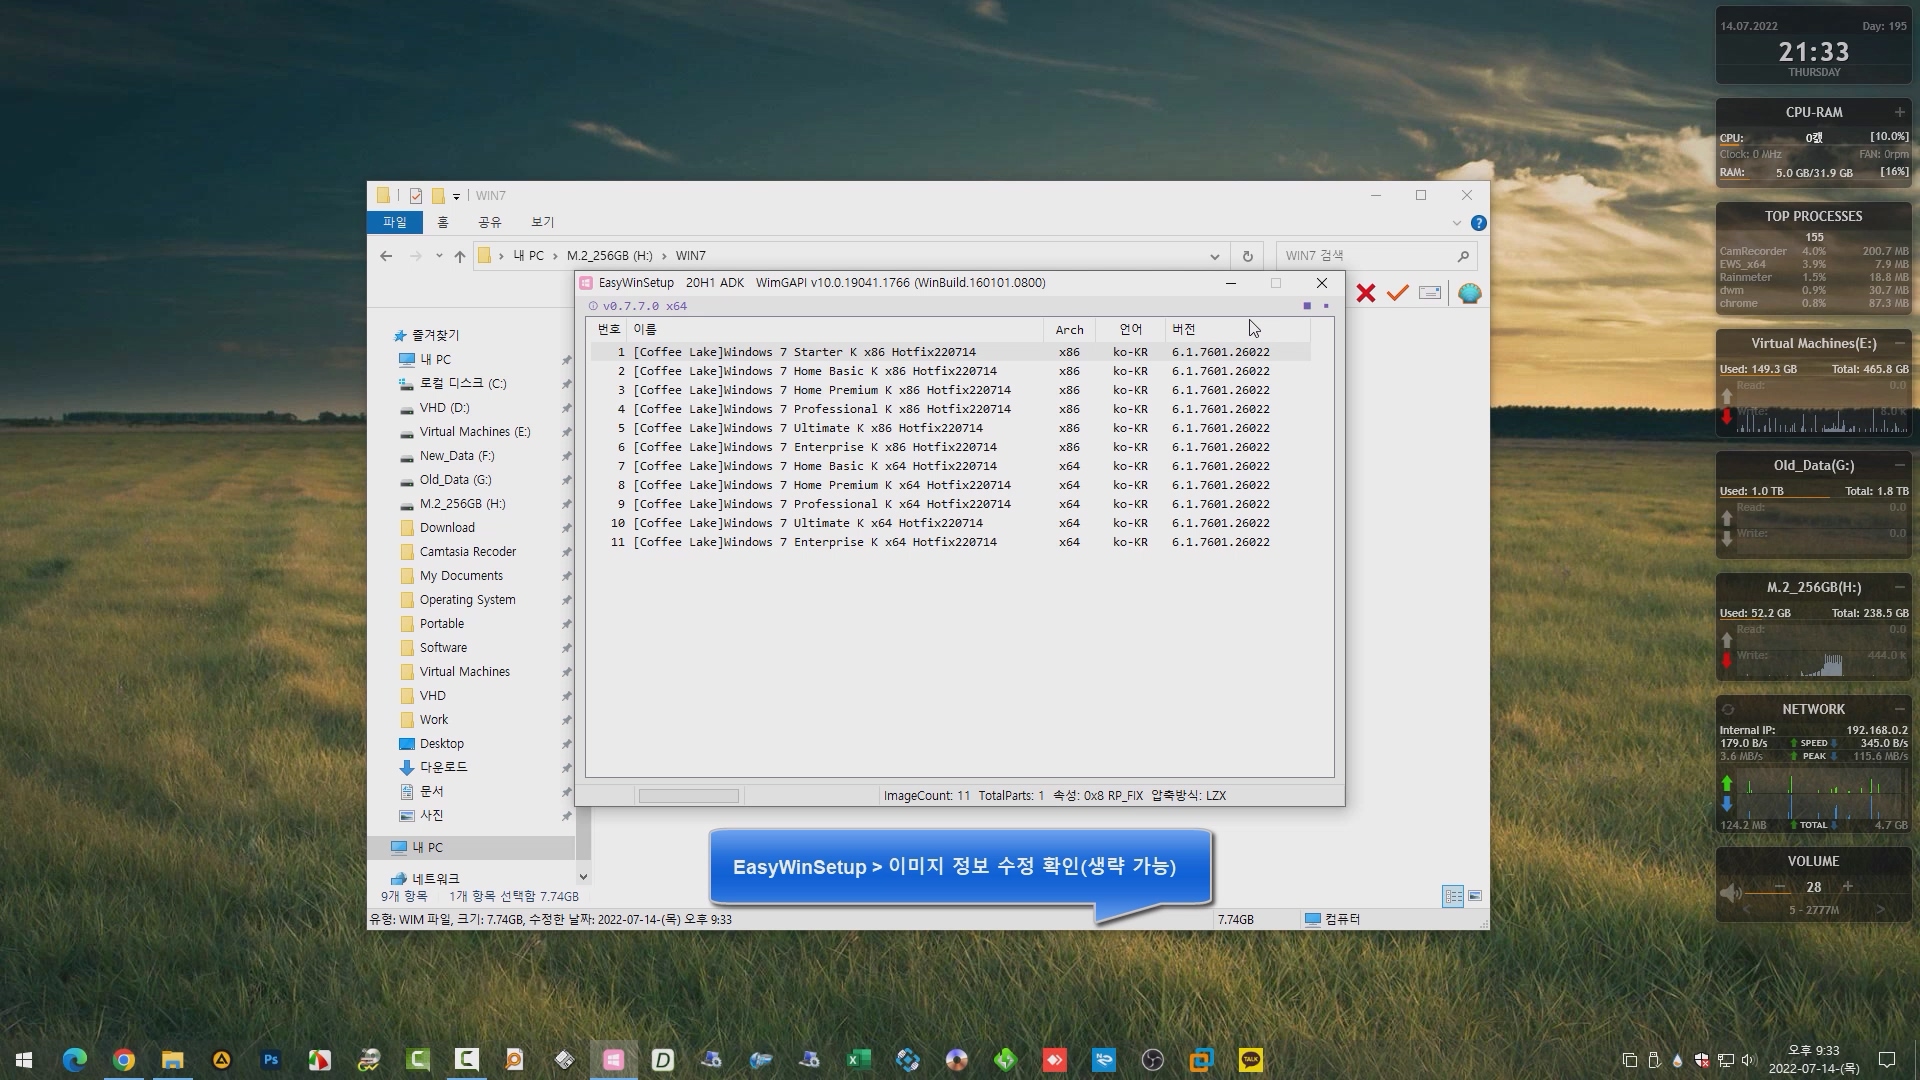Switch Explorer to large icons view
The image size is (1920, 1080).
pyautogui.click(x=1475, y=896)
